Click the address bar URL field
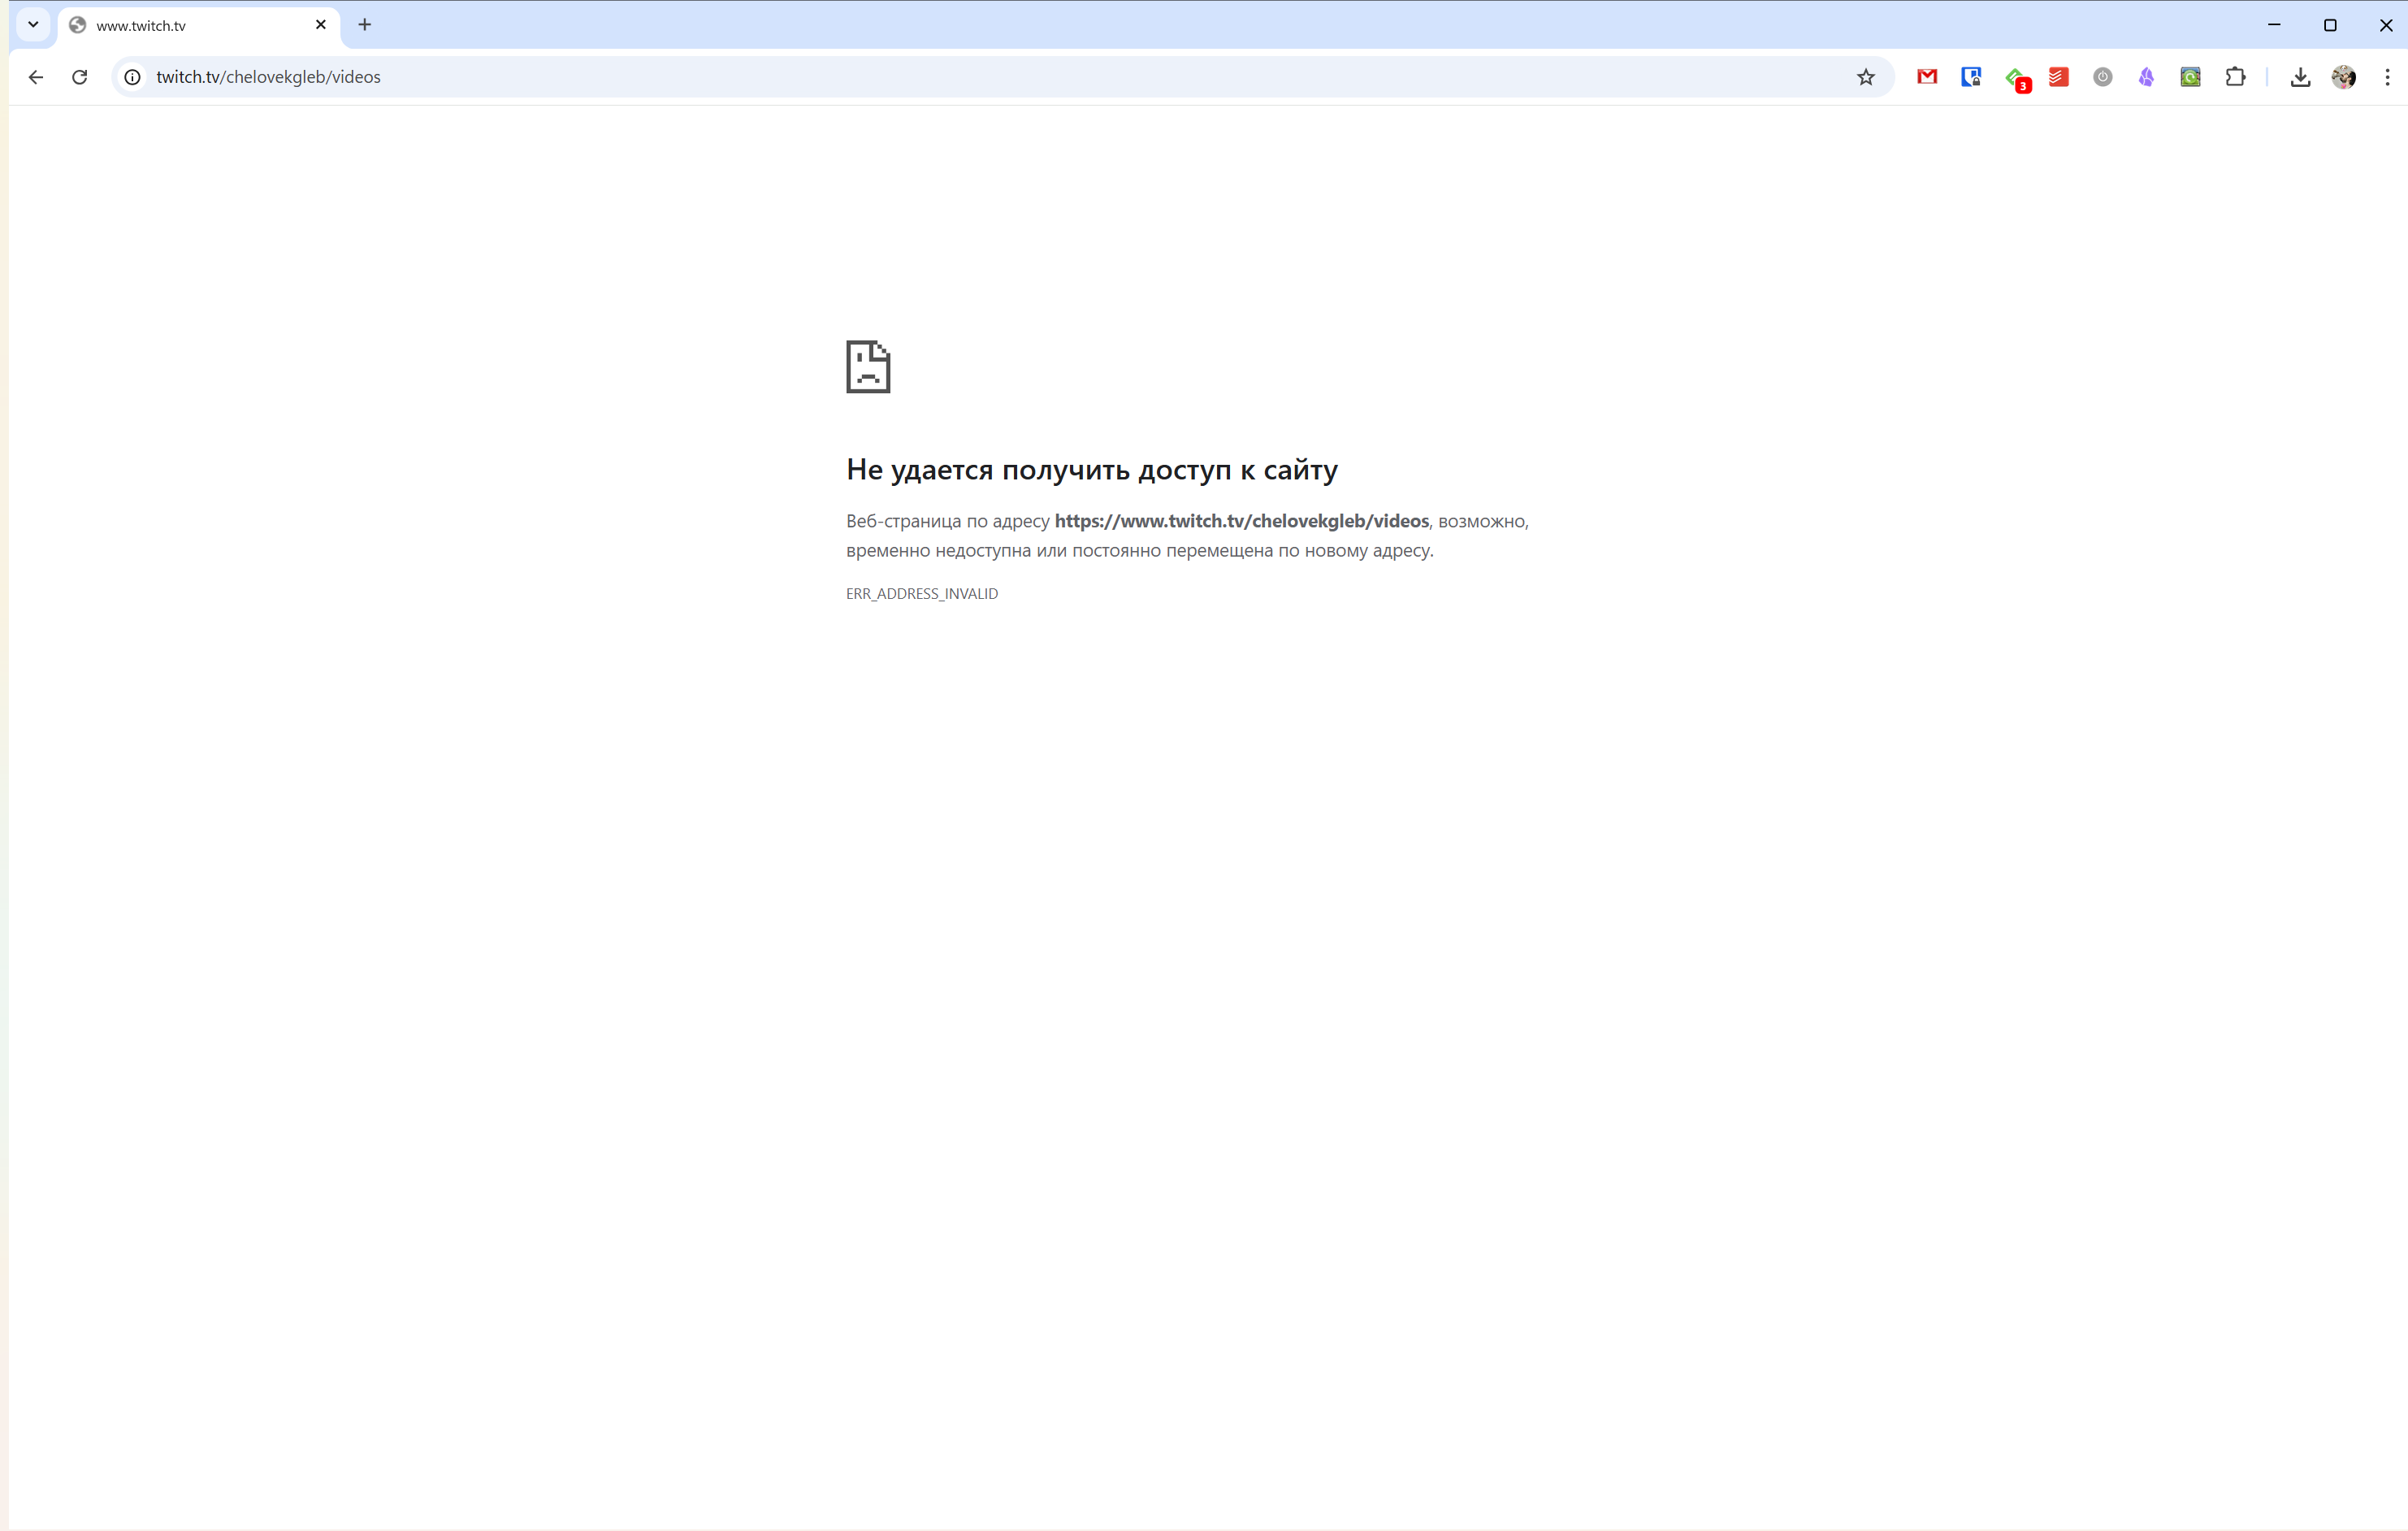 [900, 77]
